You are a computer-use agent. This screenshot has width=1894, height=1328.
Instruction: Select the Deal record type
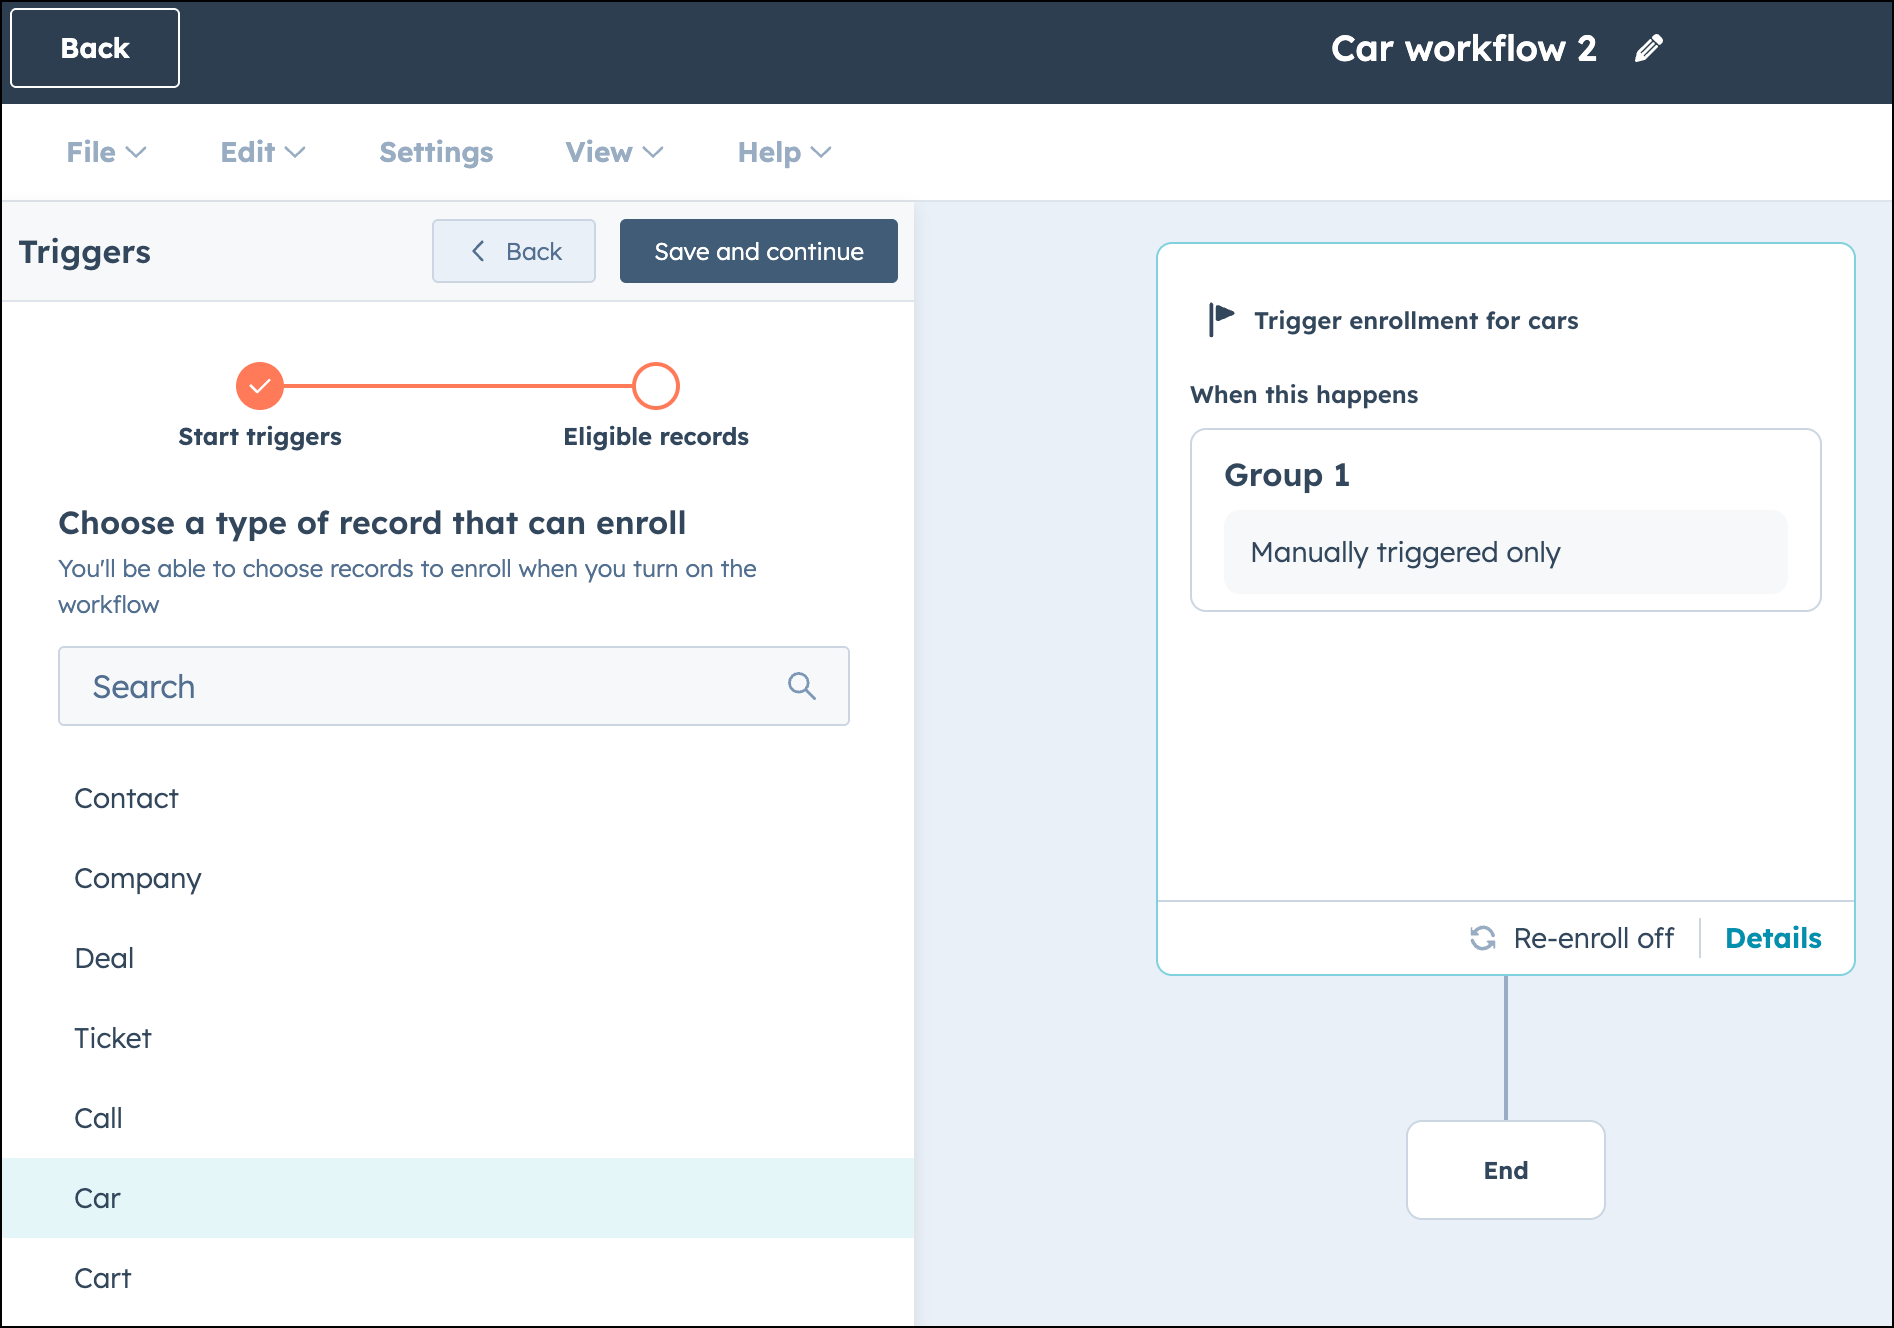point(458,958)
